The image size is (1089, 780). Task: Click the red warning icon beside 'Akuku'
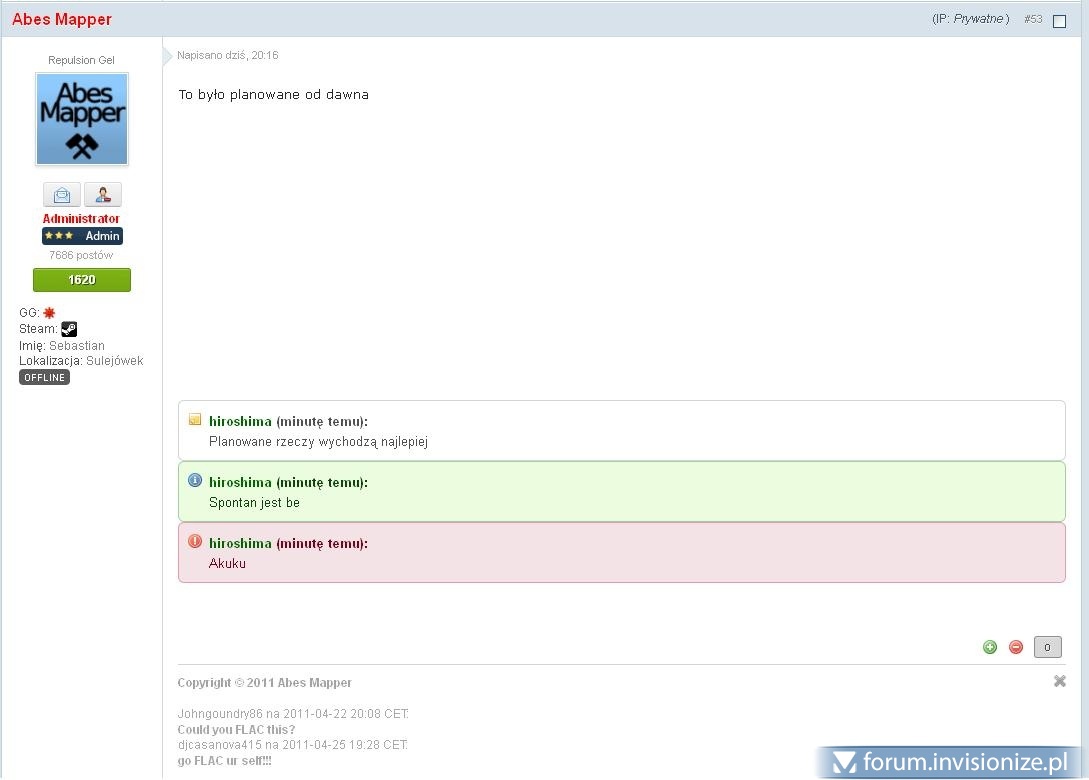[x=195, y=542]
